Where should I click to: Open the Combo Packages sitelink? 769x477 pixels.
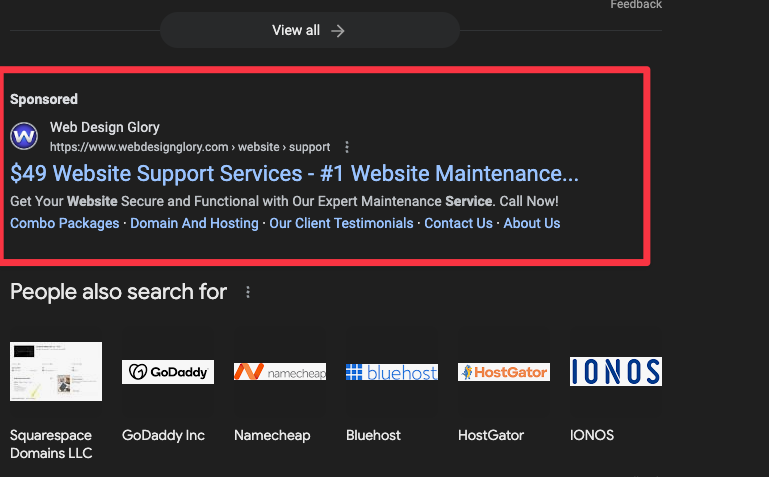click(65, 223)
